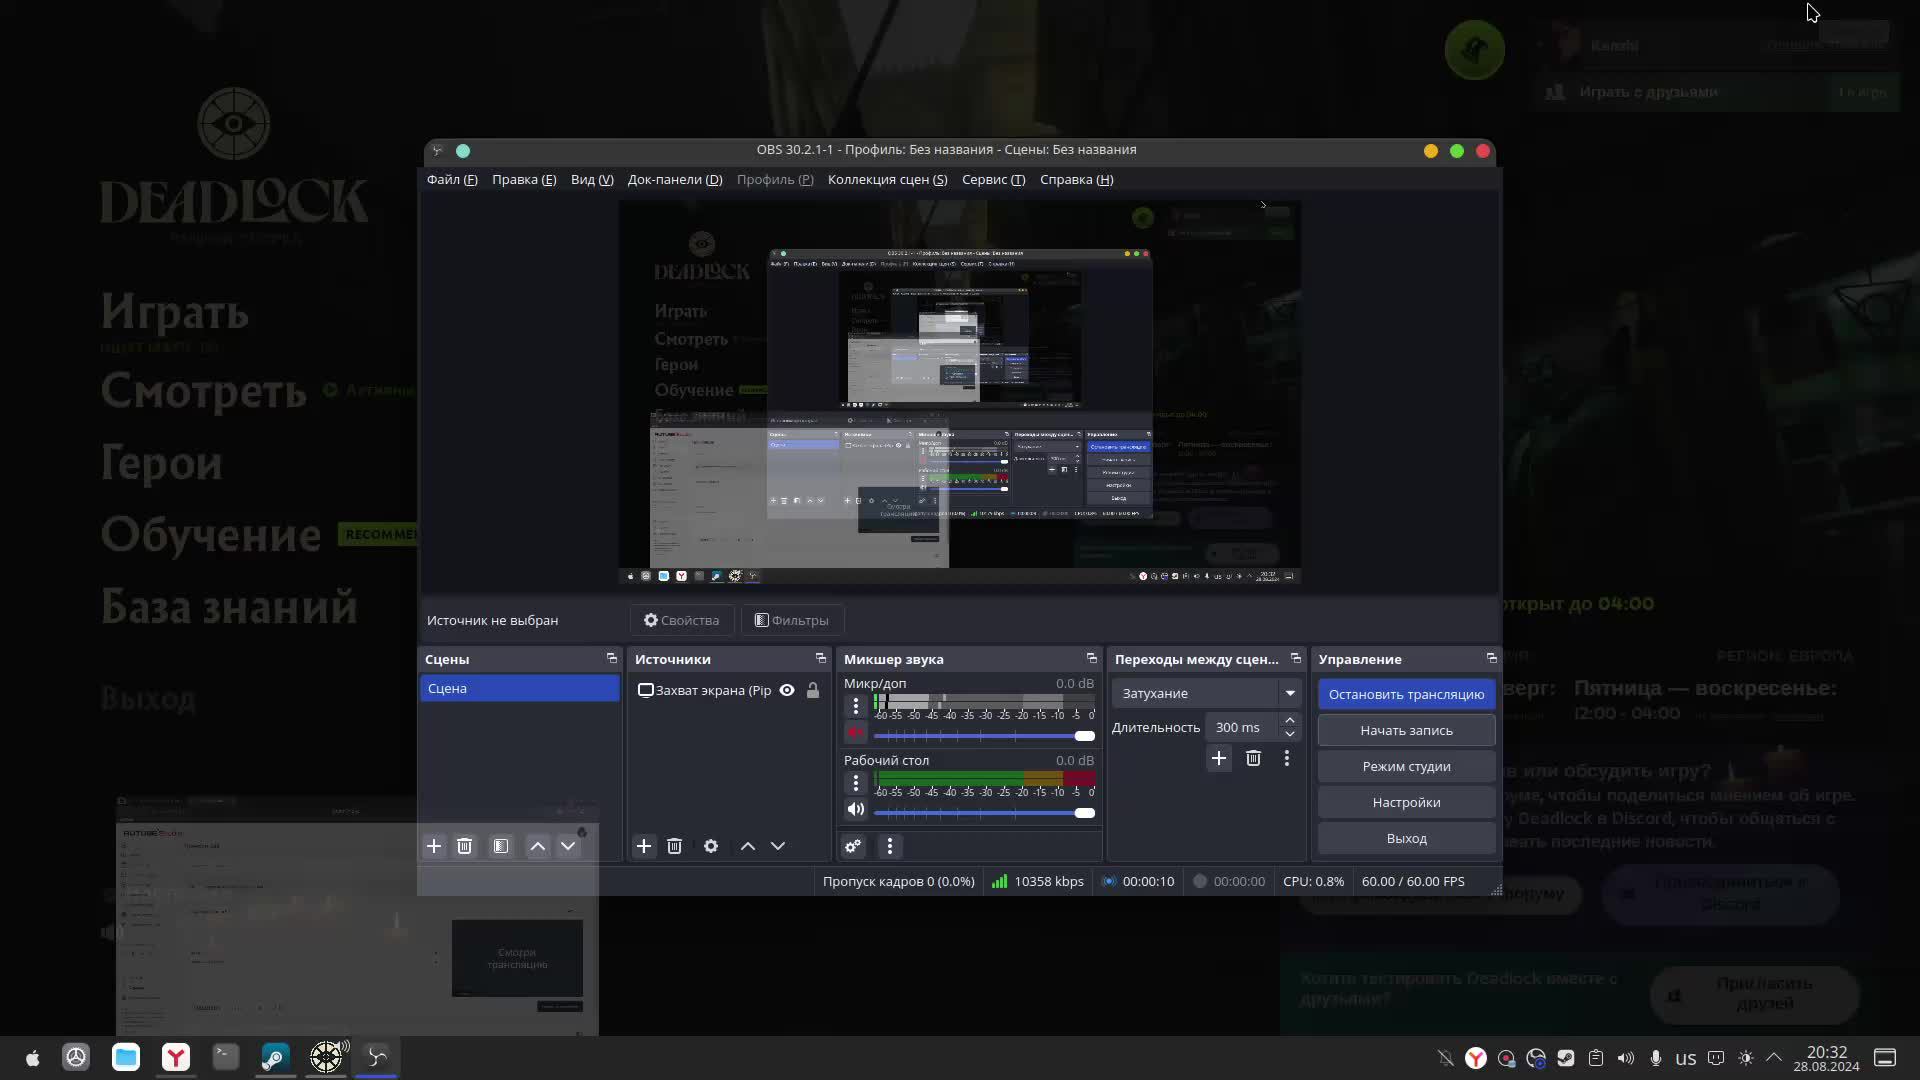Switch US keyboard layout in tray
Image resolution: width=1920 pixels, height=1080 pixels.
pyautogui.click(x=1686, y=1058)
